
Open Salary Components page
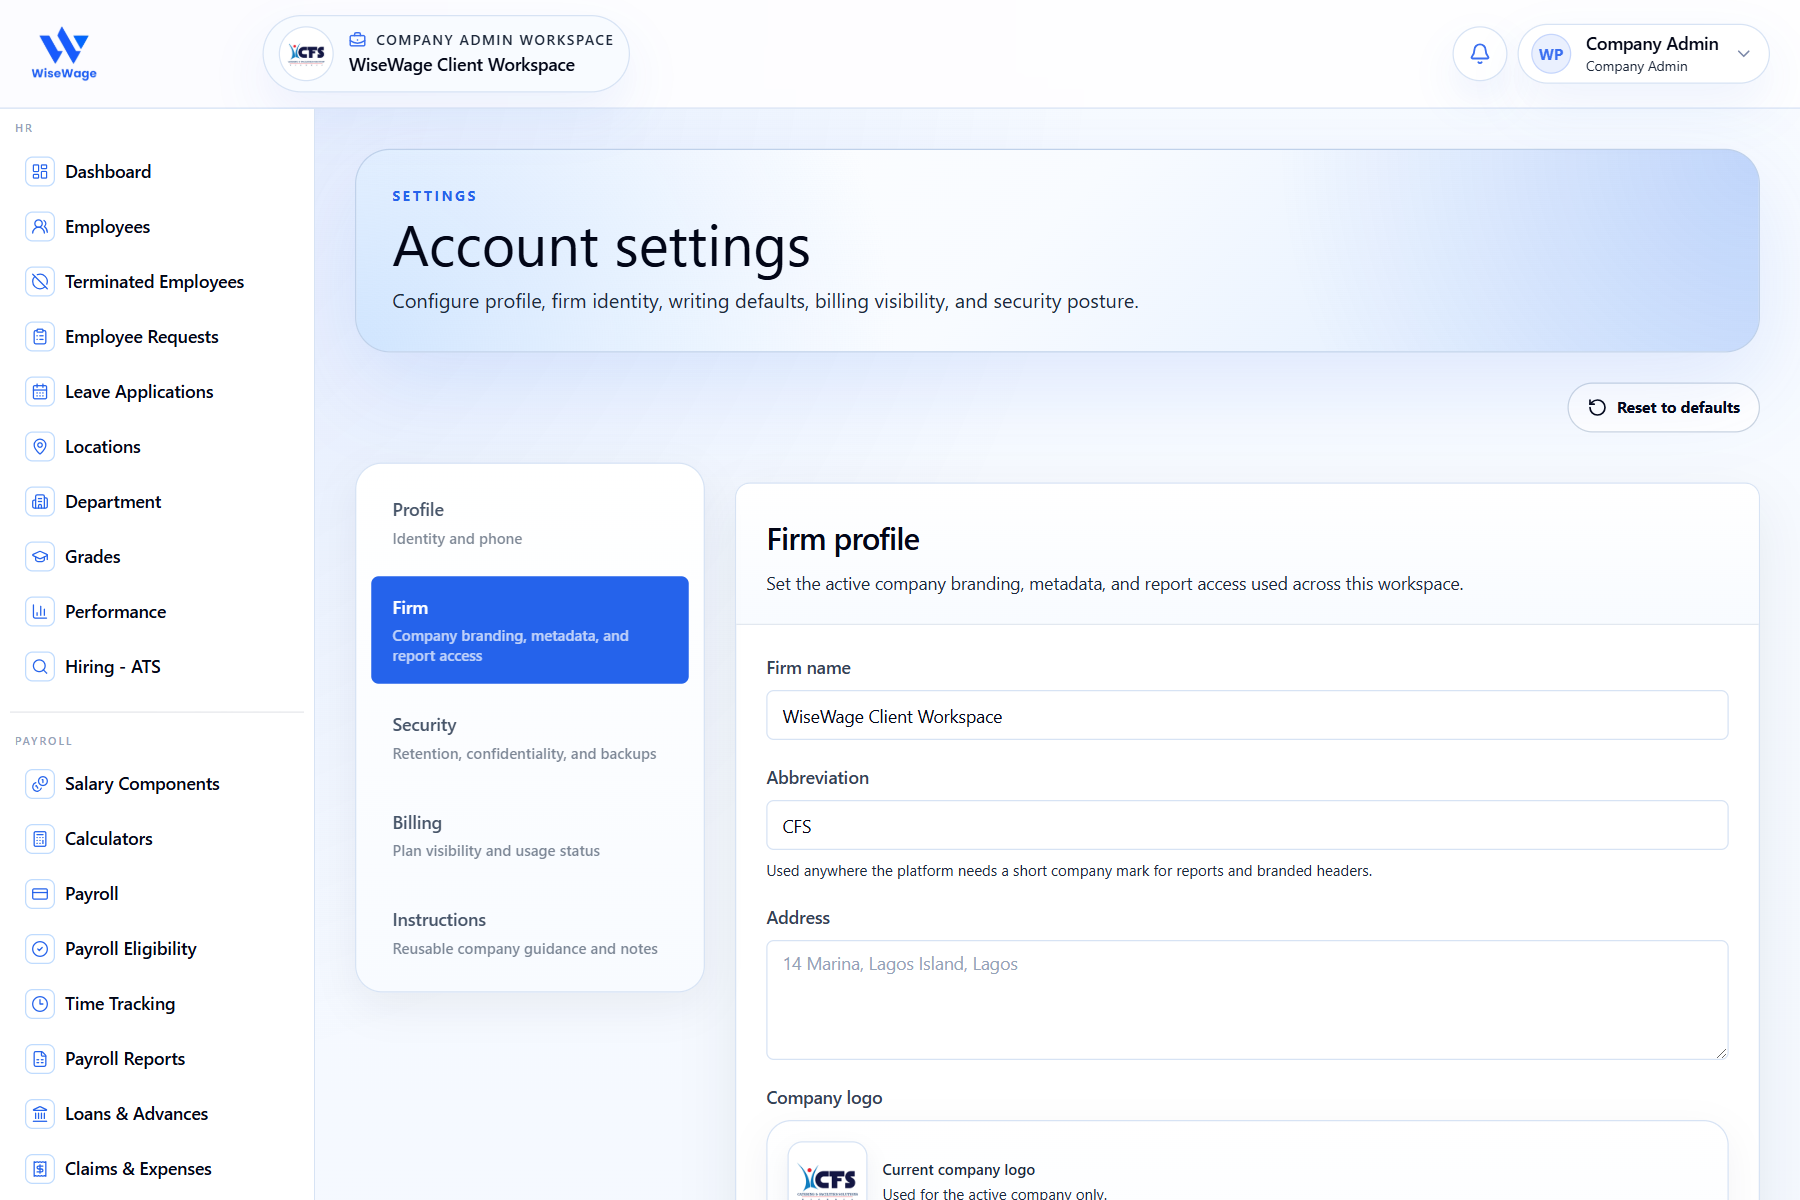coord(142,784)
